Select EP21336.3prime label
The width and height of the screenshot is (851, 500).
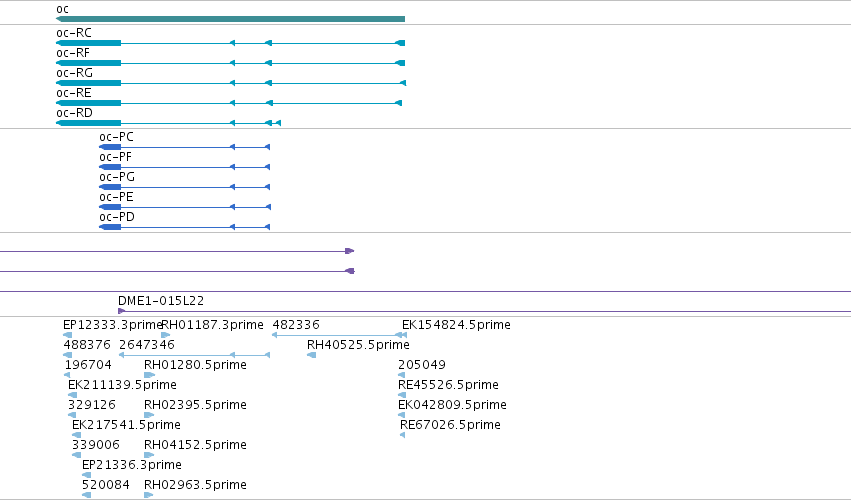click(132, 466)
